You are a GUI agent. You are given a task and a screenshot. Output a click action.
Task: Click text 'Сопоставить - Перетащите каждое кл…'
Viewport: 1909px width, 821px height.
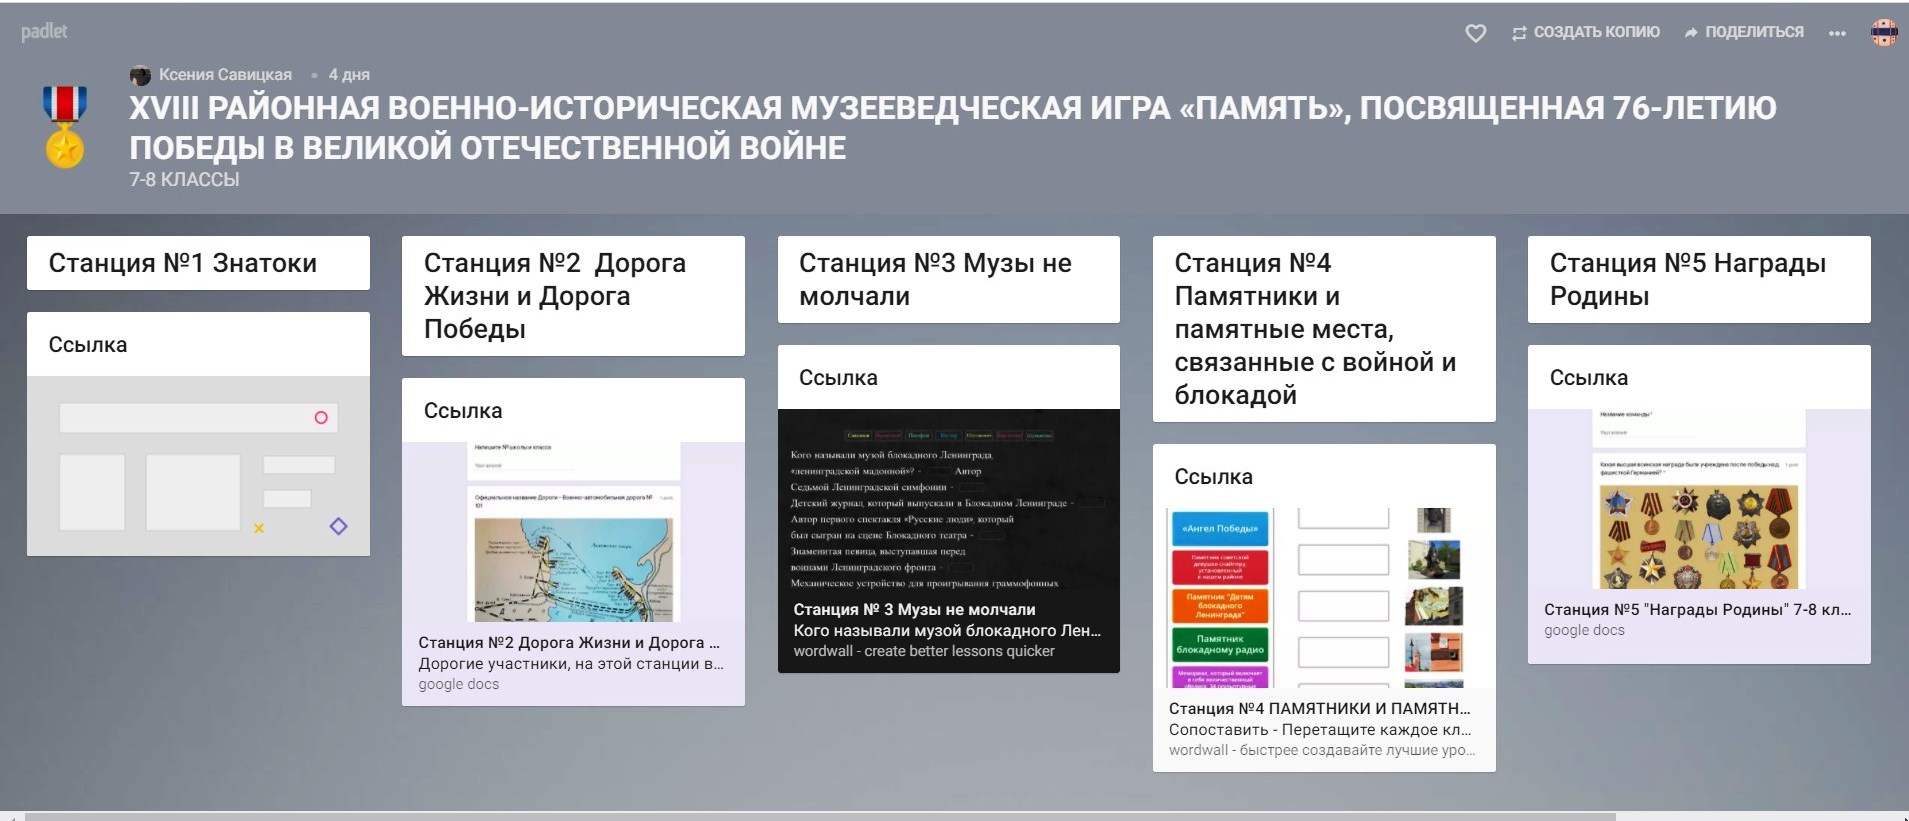(1322, 730)
